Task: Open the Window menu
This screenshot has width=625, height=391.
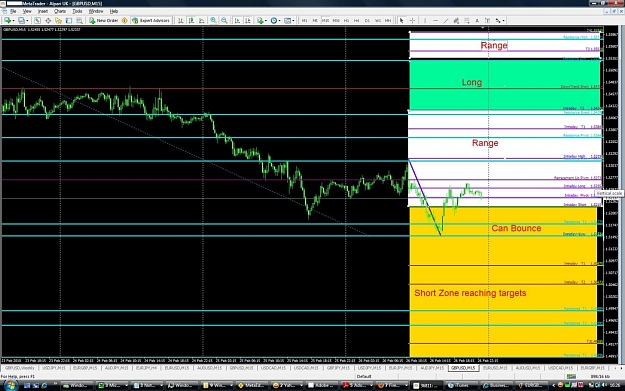Action: tap(96, 11)
